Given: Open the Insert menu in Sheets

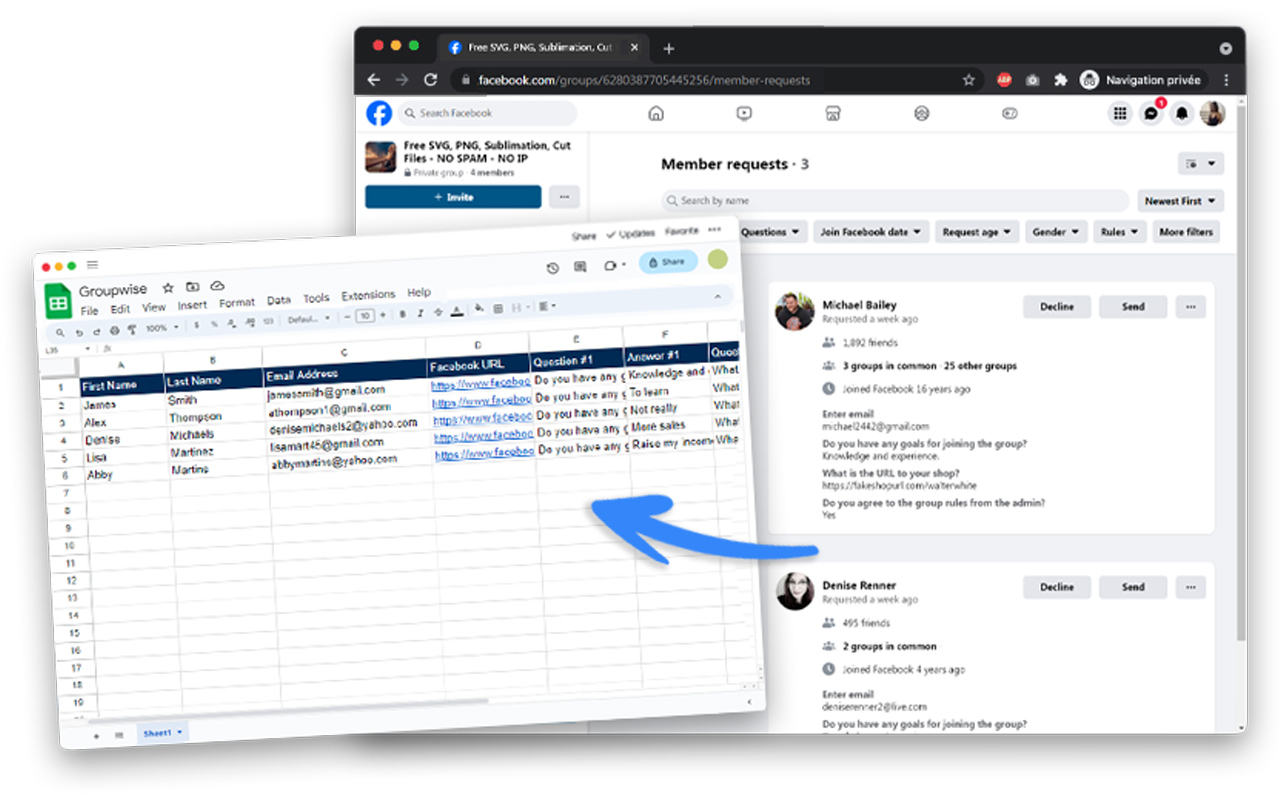Looking at the screenshot, I should tap(192, 305).
